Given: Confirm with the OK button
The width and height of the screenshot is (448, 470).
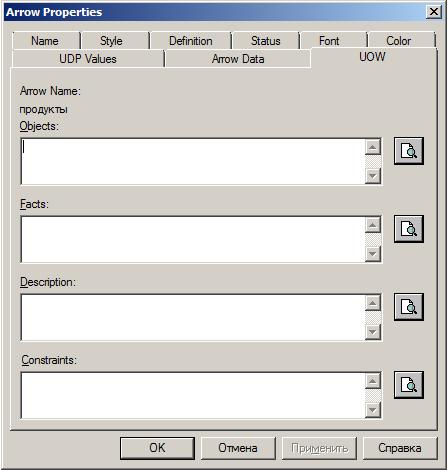Looking at the screenshot, I should [157, 448].
